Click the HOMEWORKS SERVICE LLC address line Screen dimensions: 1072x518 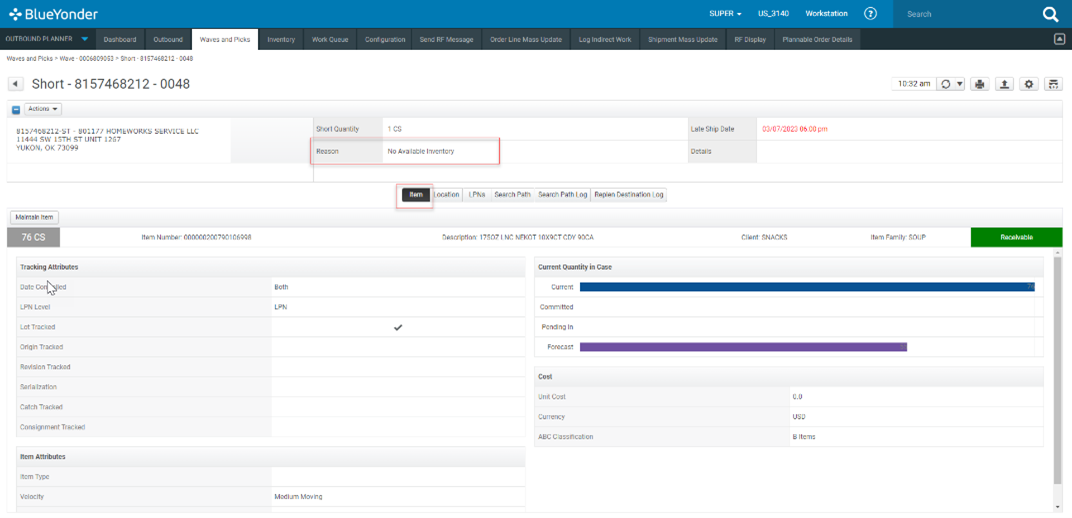click(107, 131)
